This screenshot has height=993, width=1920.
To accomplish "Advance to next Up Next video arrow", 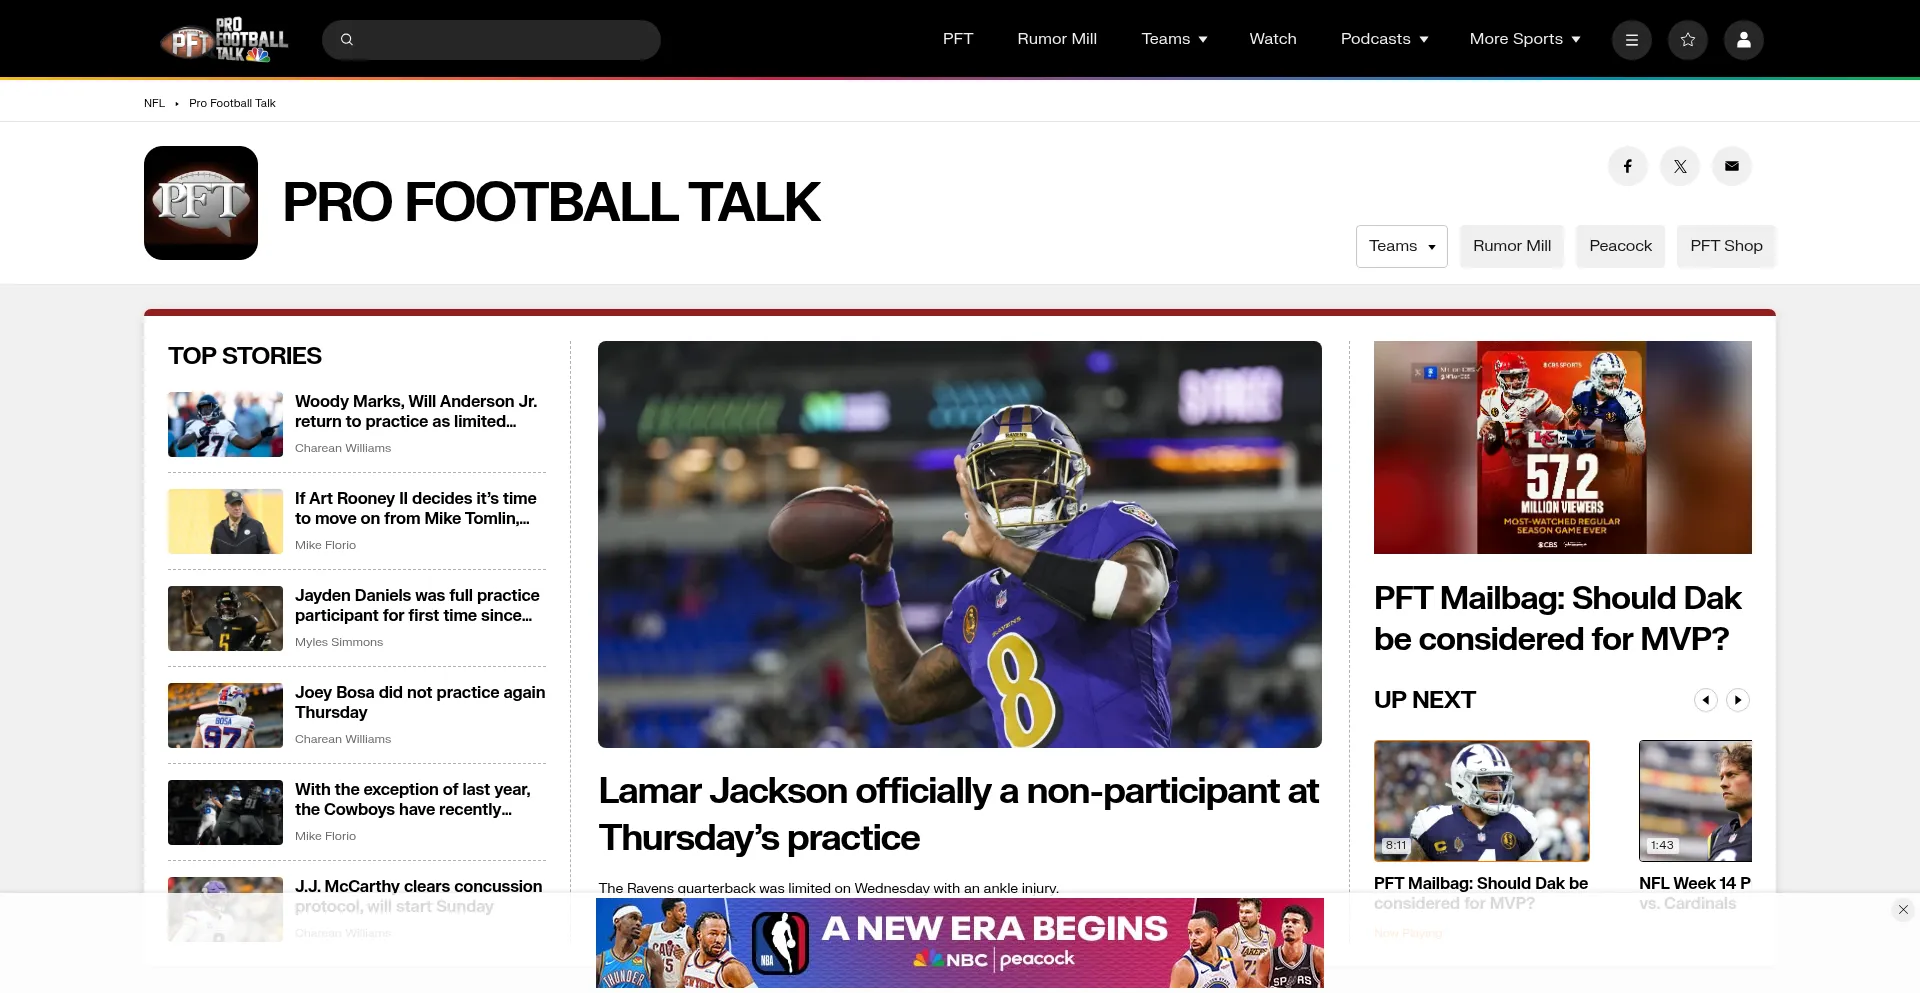I will coord(1737,700).
